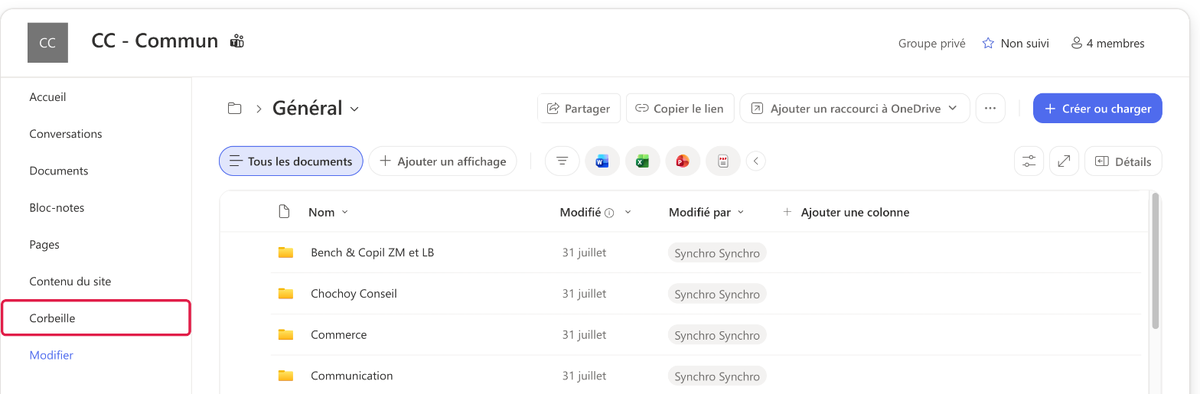
Task: Collapse the file type filters chevron
Action: point(756,161)
